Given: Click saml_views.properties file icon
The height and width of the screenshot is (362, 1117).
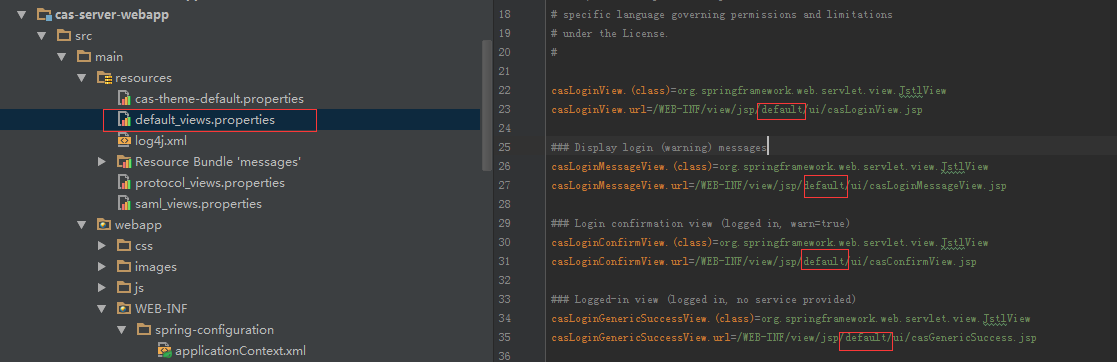Looking at the screenshot, I should pos(124,204).
